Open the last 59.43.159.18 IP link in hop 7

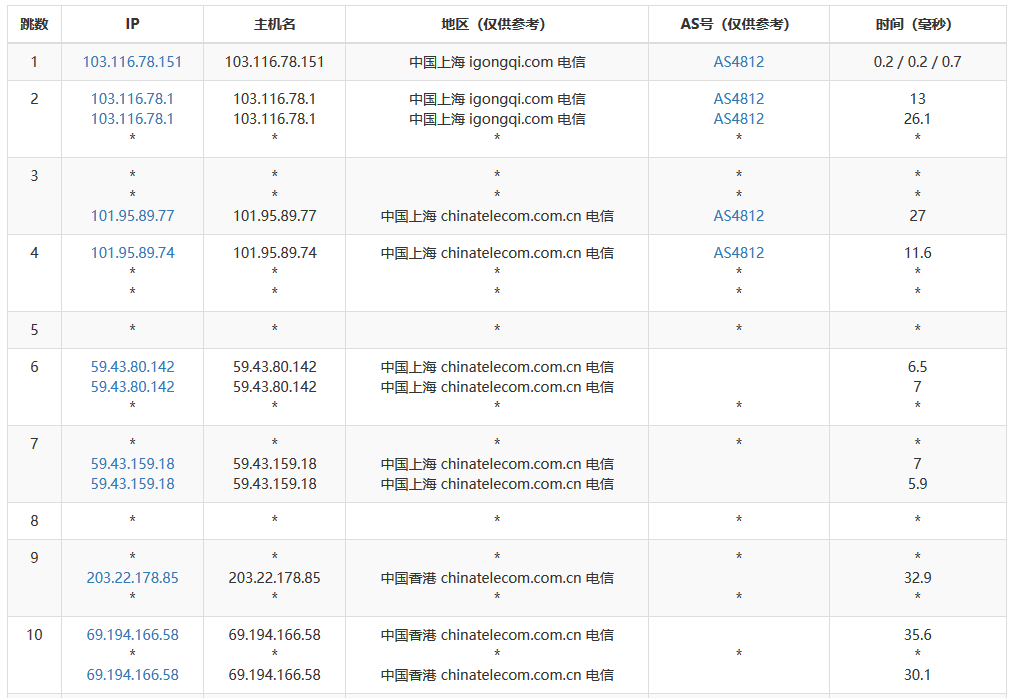tap(132, 484)
